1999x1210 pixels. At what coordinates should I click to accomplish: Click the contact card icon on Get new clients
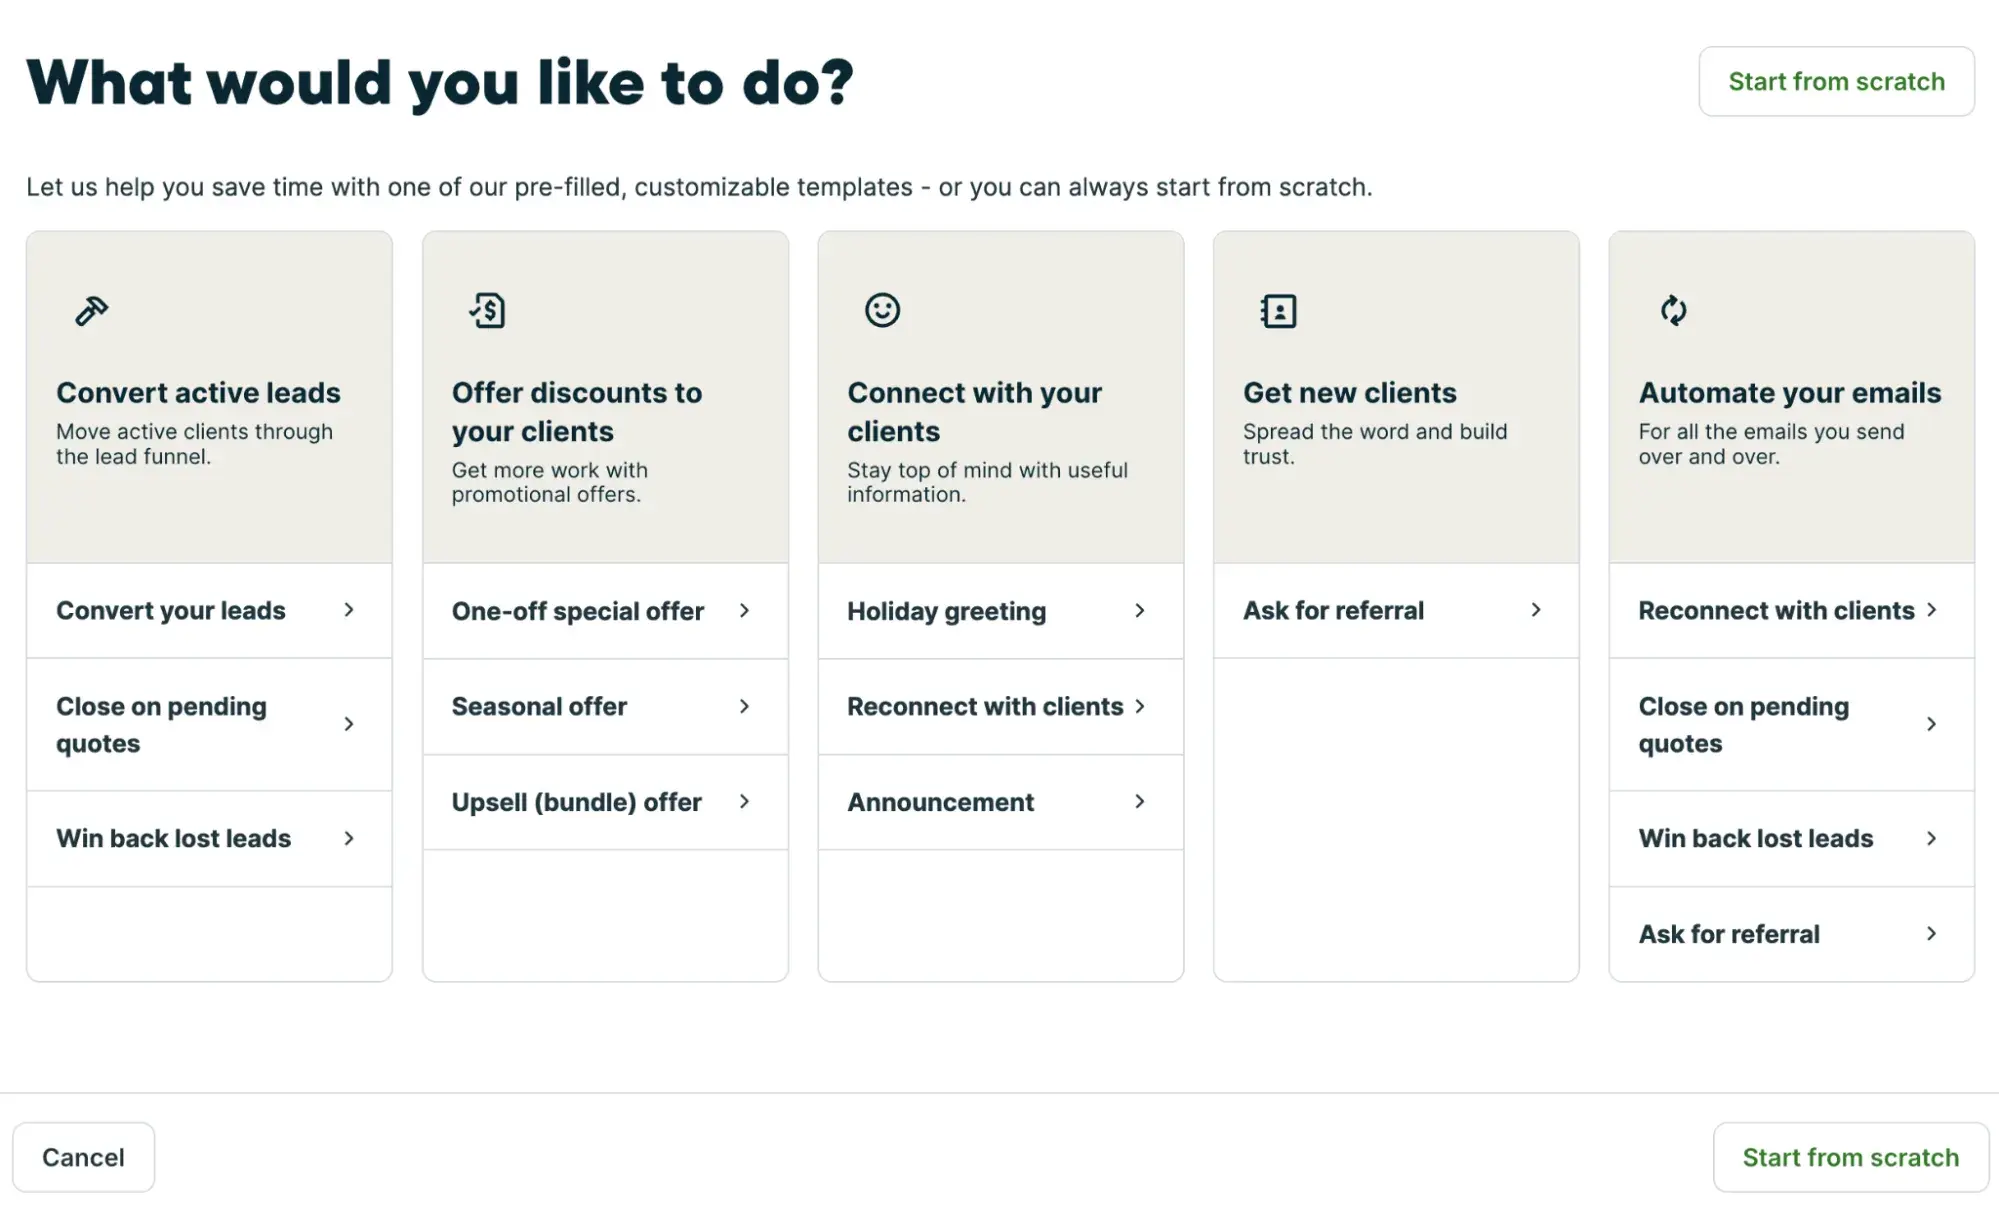click(x=1278, y=310)
